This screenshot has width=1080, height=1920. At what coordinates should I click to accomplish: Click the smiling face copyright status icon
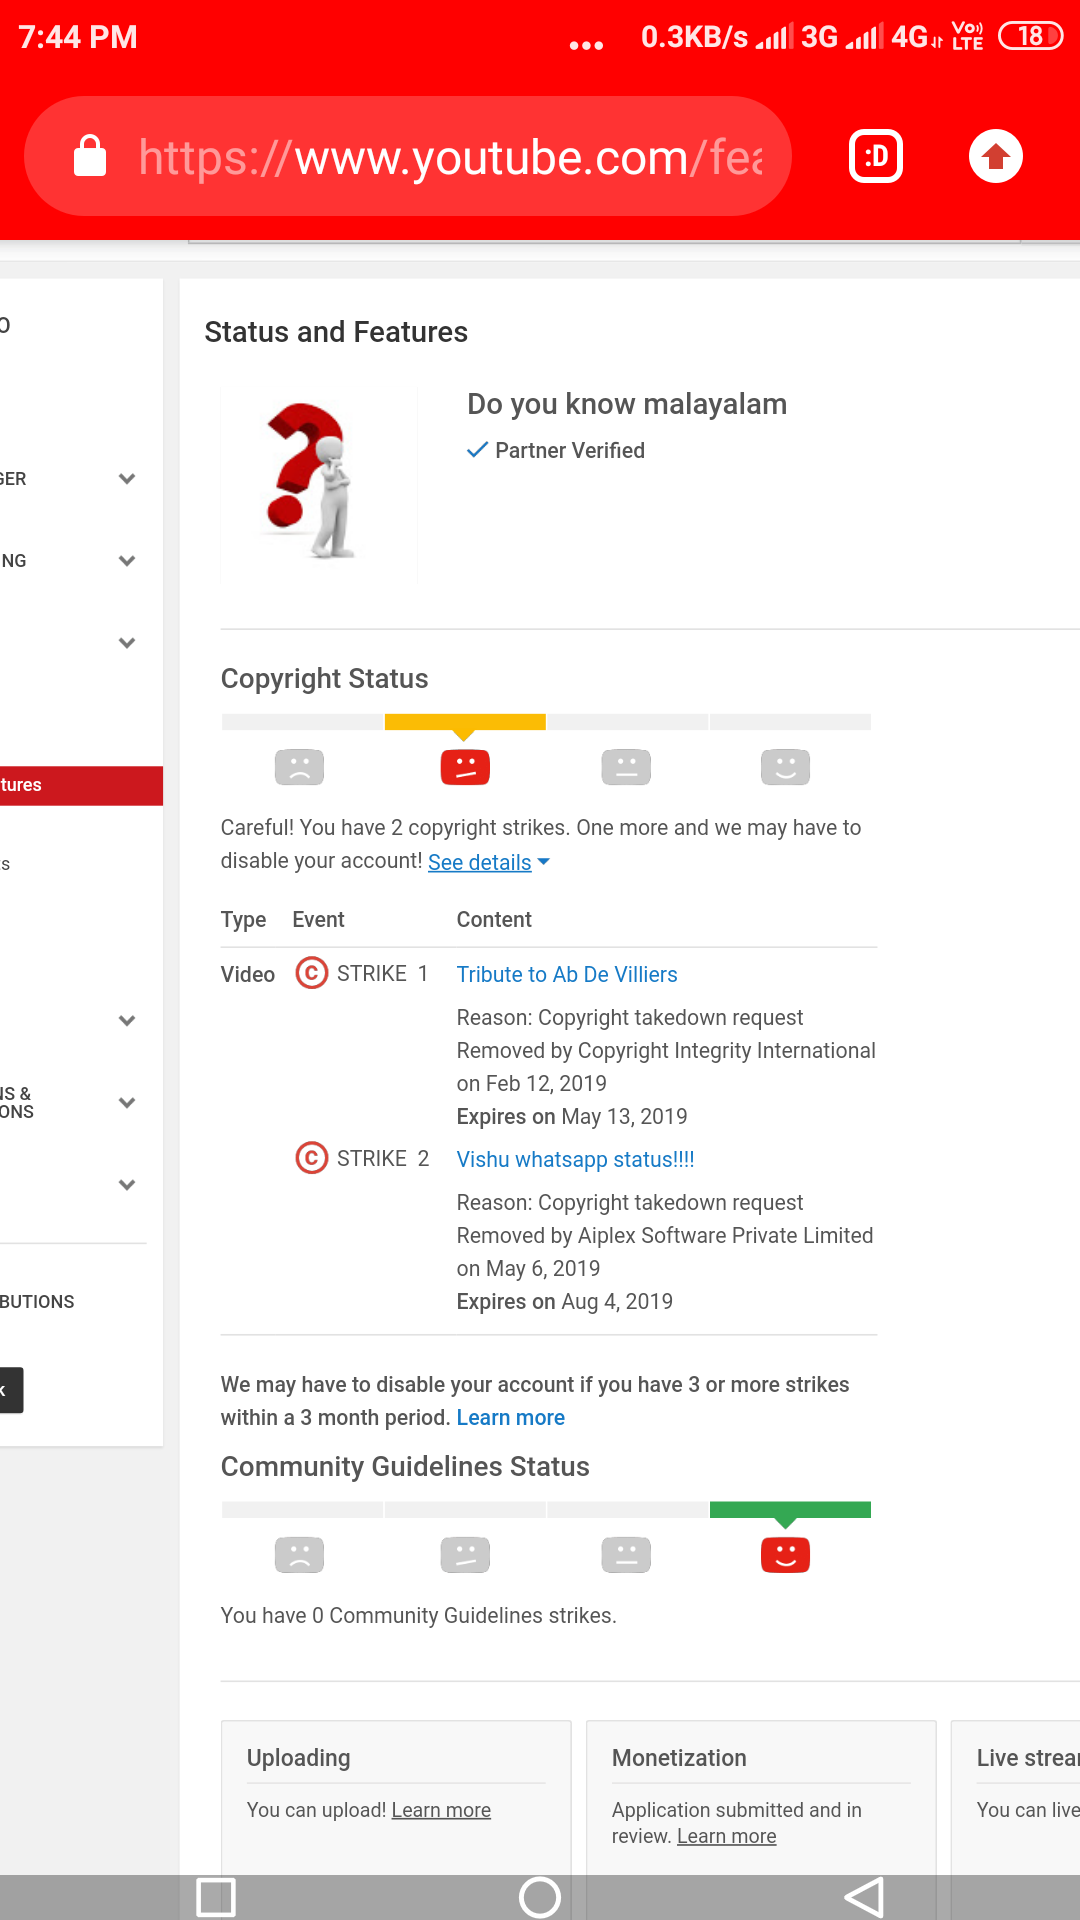(786, 767)
